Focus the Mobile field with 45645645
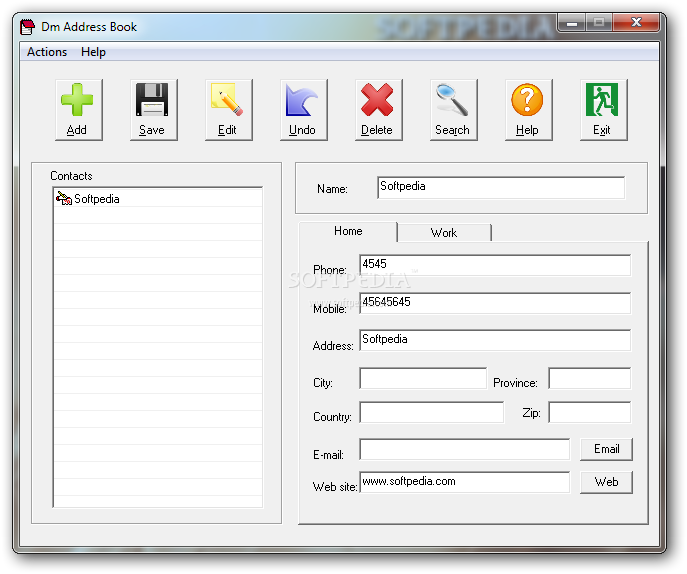Image resolution: width=687 pixels, height=574 pixels. coord(495,303)
